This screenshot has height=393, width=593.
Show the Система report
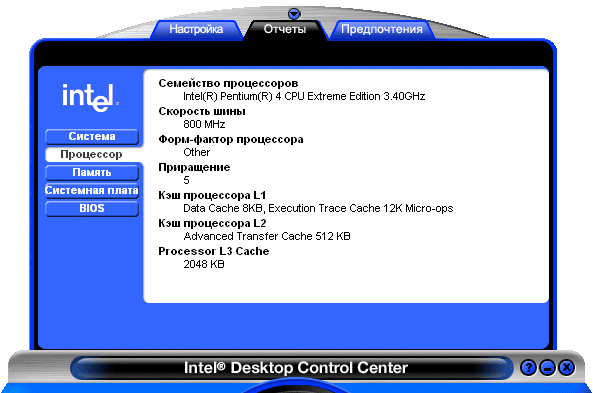tap(92, 137)
